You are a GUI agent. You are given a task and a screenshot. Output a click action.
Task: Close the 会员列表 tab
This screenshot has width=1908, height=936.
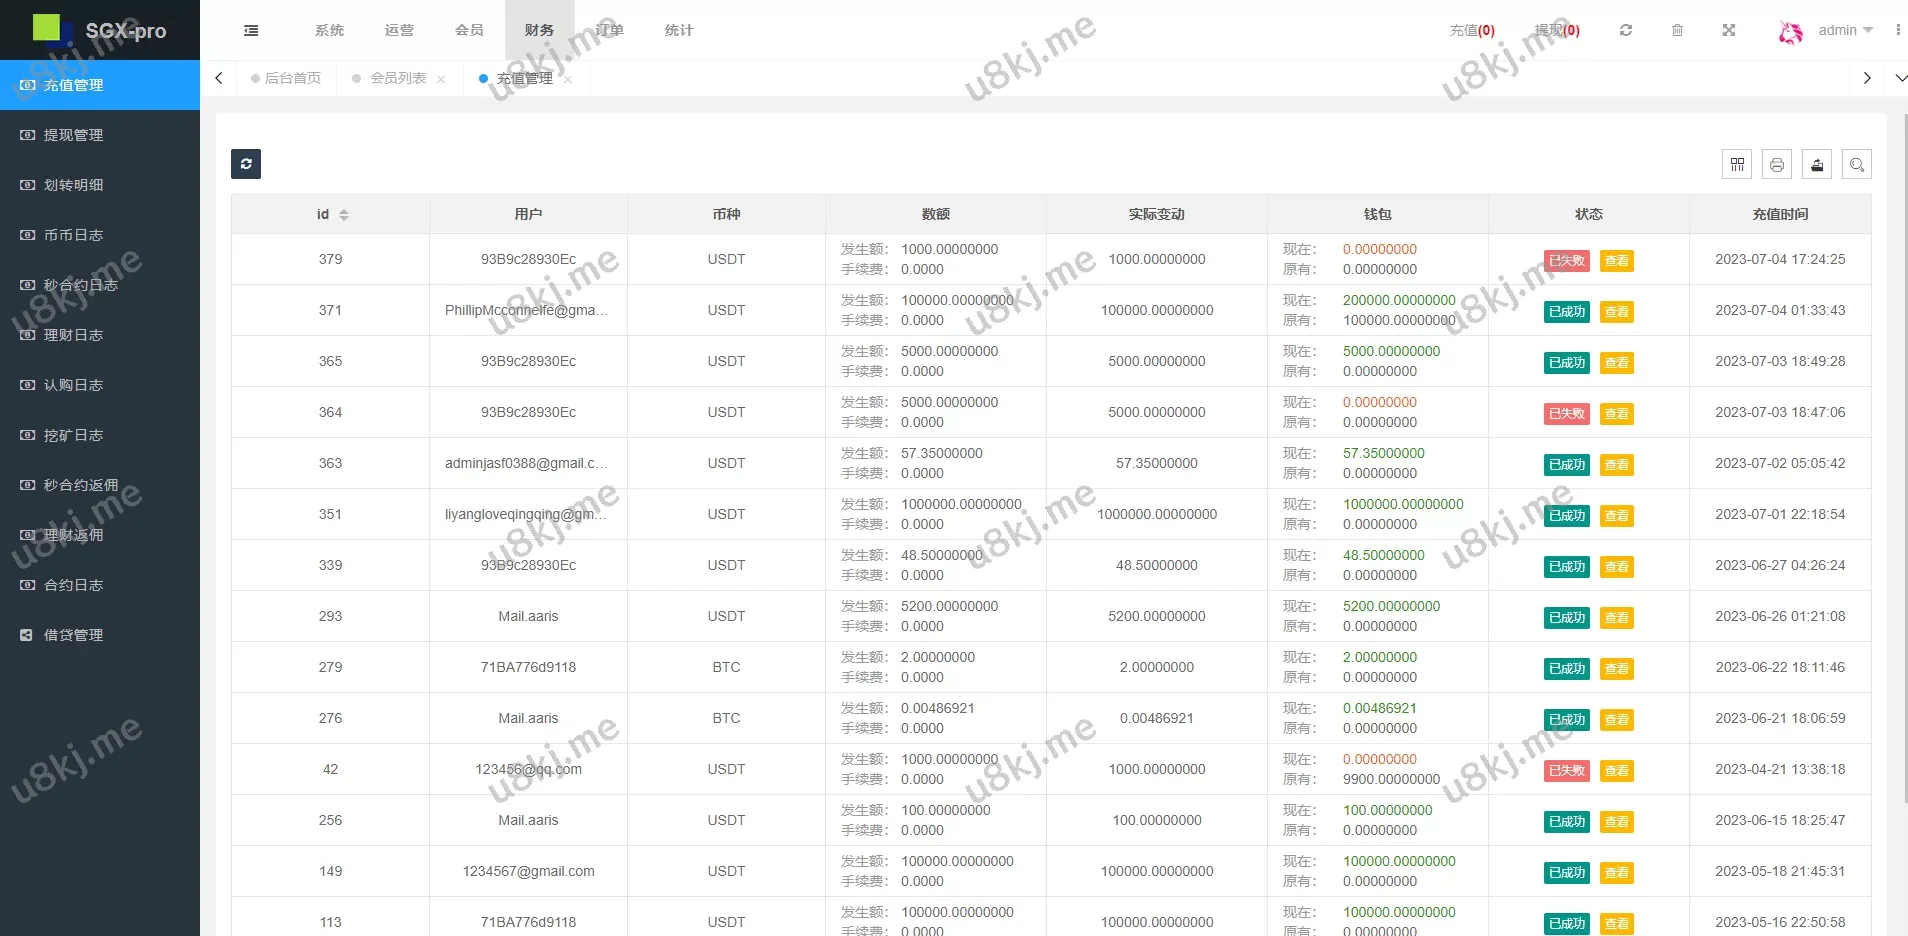[441, 79]
